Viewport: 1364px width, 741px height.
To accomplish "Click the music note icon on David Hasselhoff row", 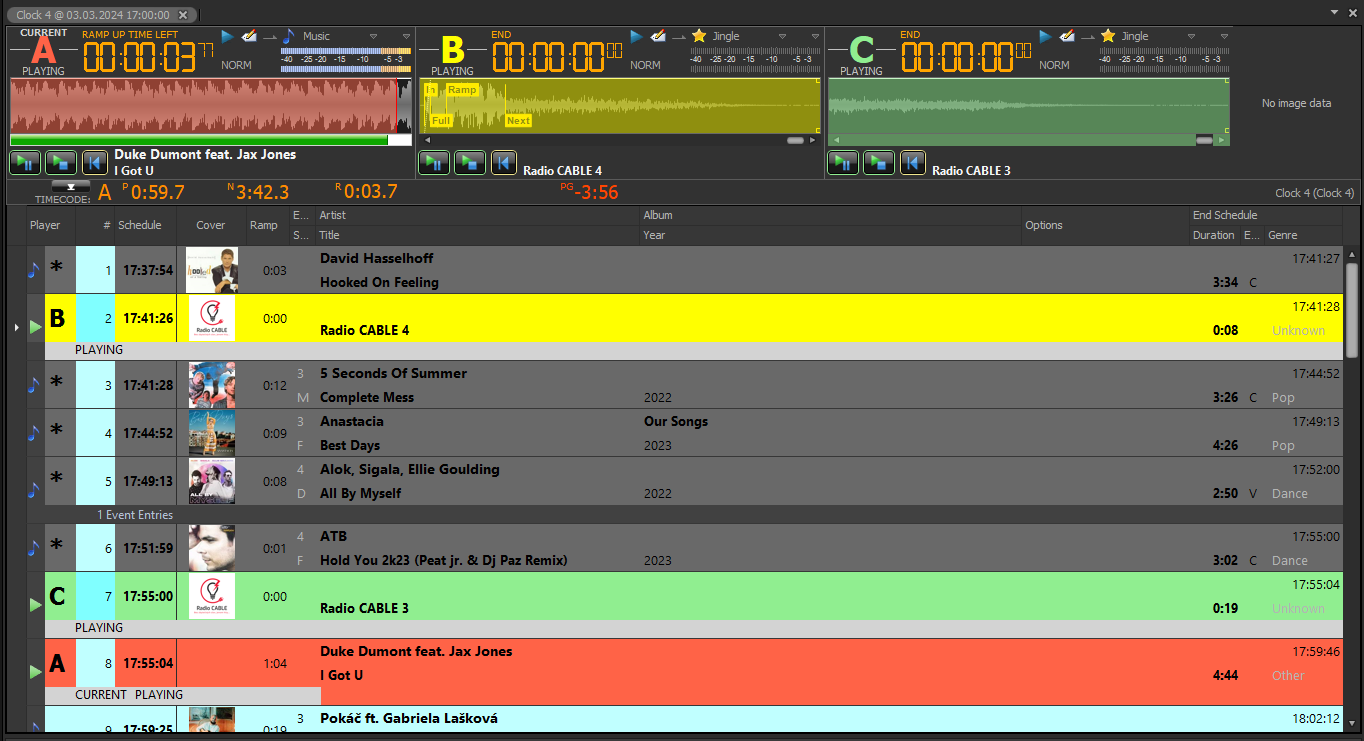I will (33, 269).
